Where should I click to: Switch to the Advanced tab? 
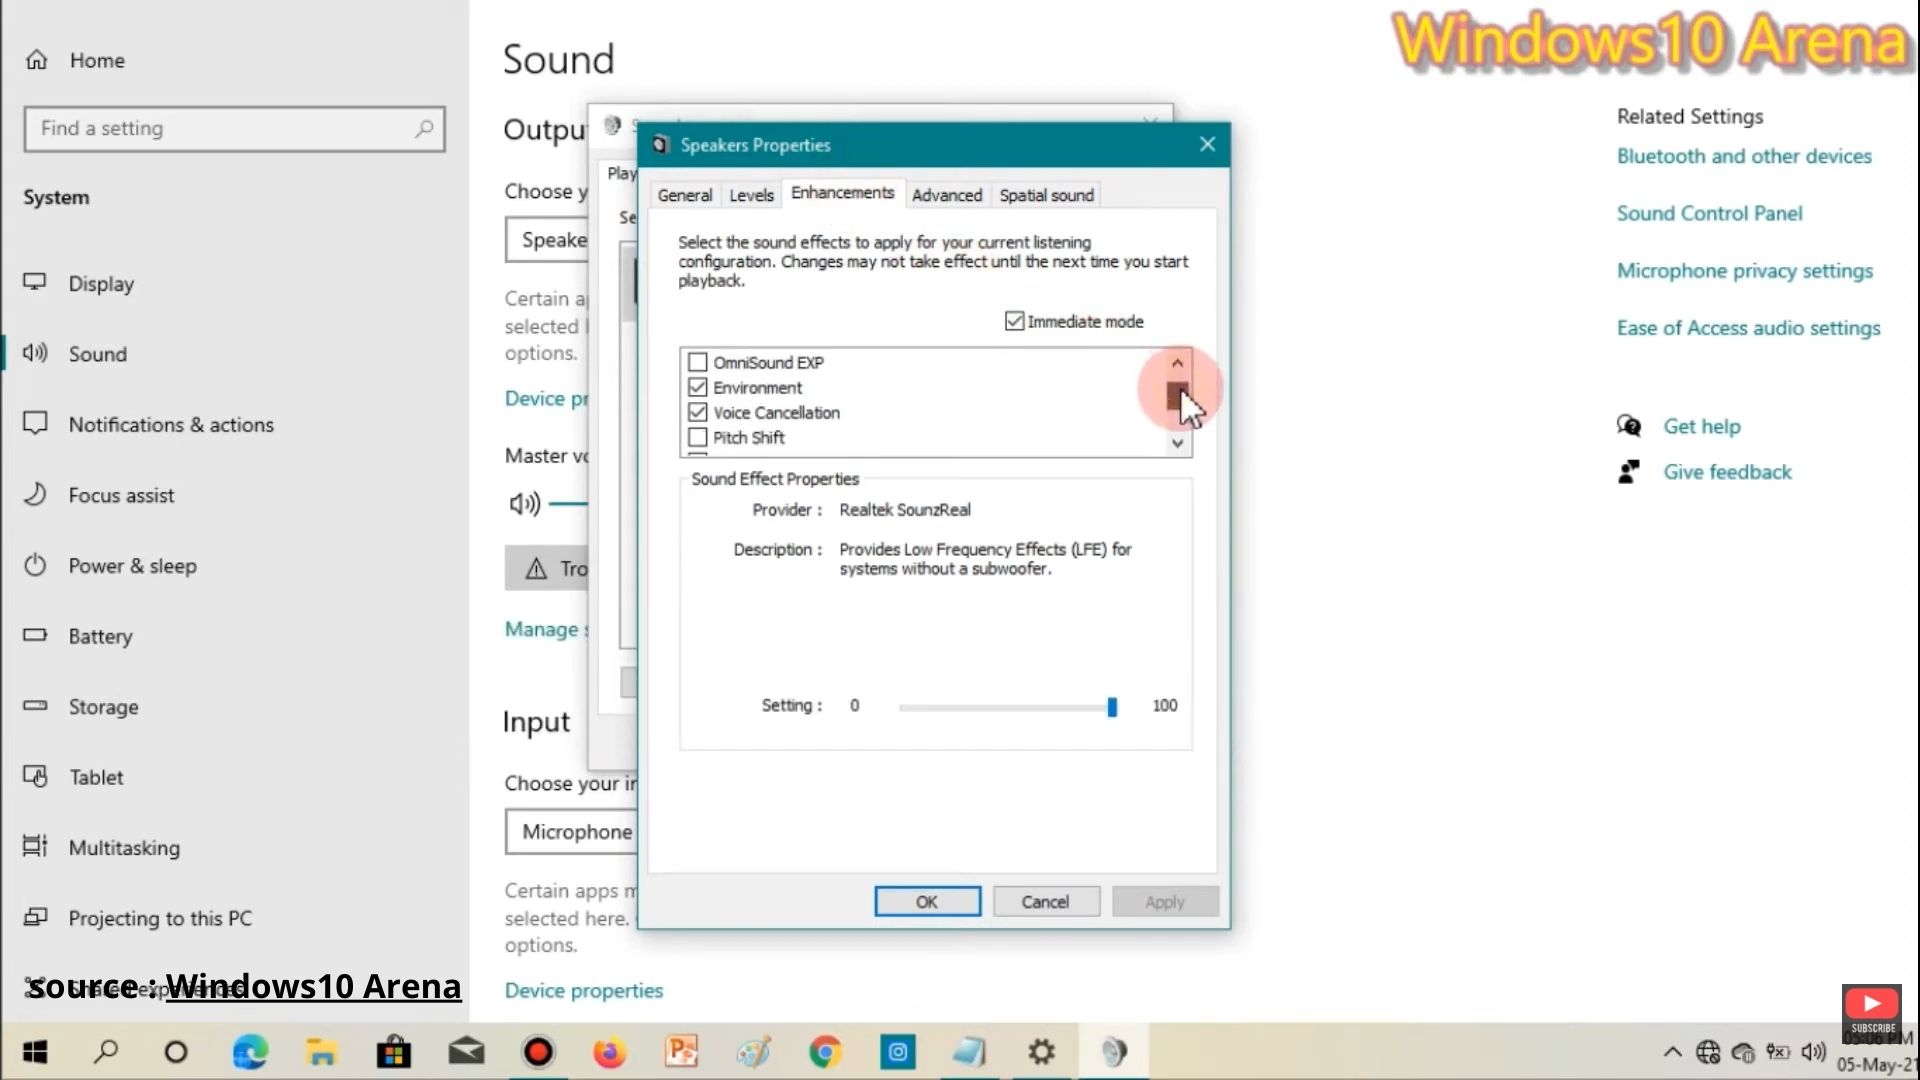coord(947,195)
